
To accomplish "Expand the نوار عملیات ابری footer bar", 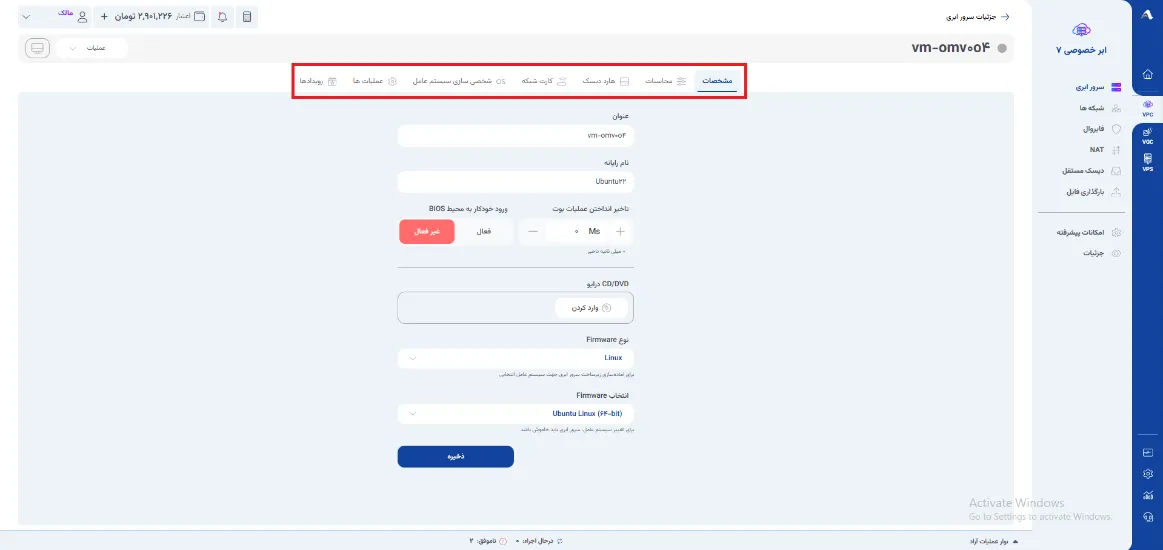I will pyautogui.click(x=993, y=541).
